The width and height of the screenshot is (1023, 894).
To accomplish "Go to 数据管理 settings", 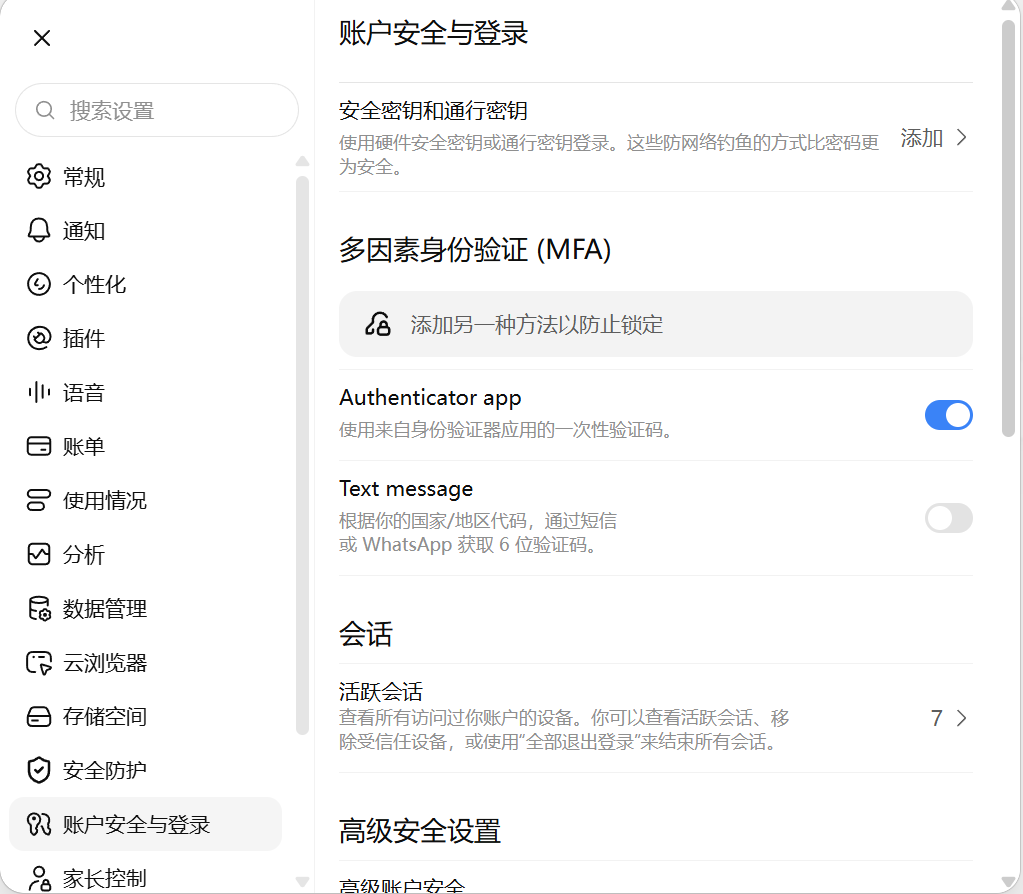I will [x=145, y=608].
